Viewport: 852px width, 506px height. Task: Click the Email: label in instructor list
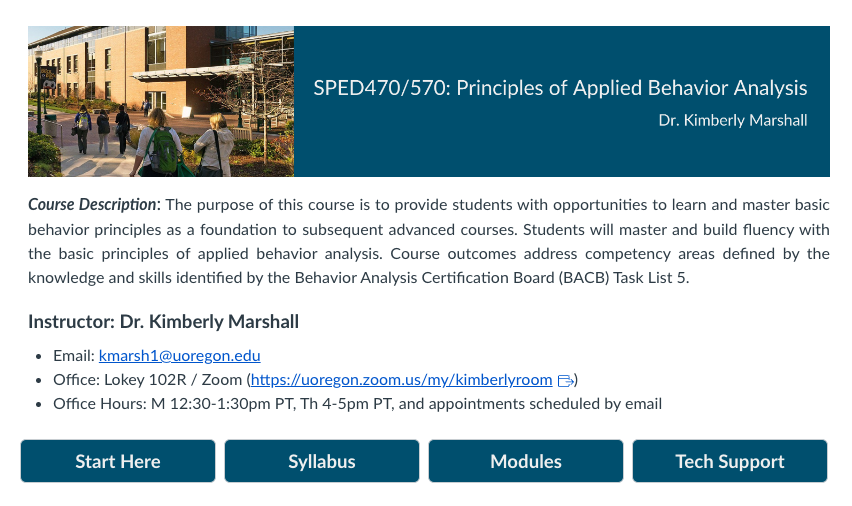point(74,355)
